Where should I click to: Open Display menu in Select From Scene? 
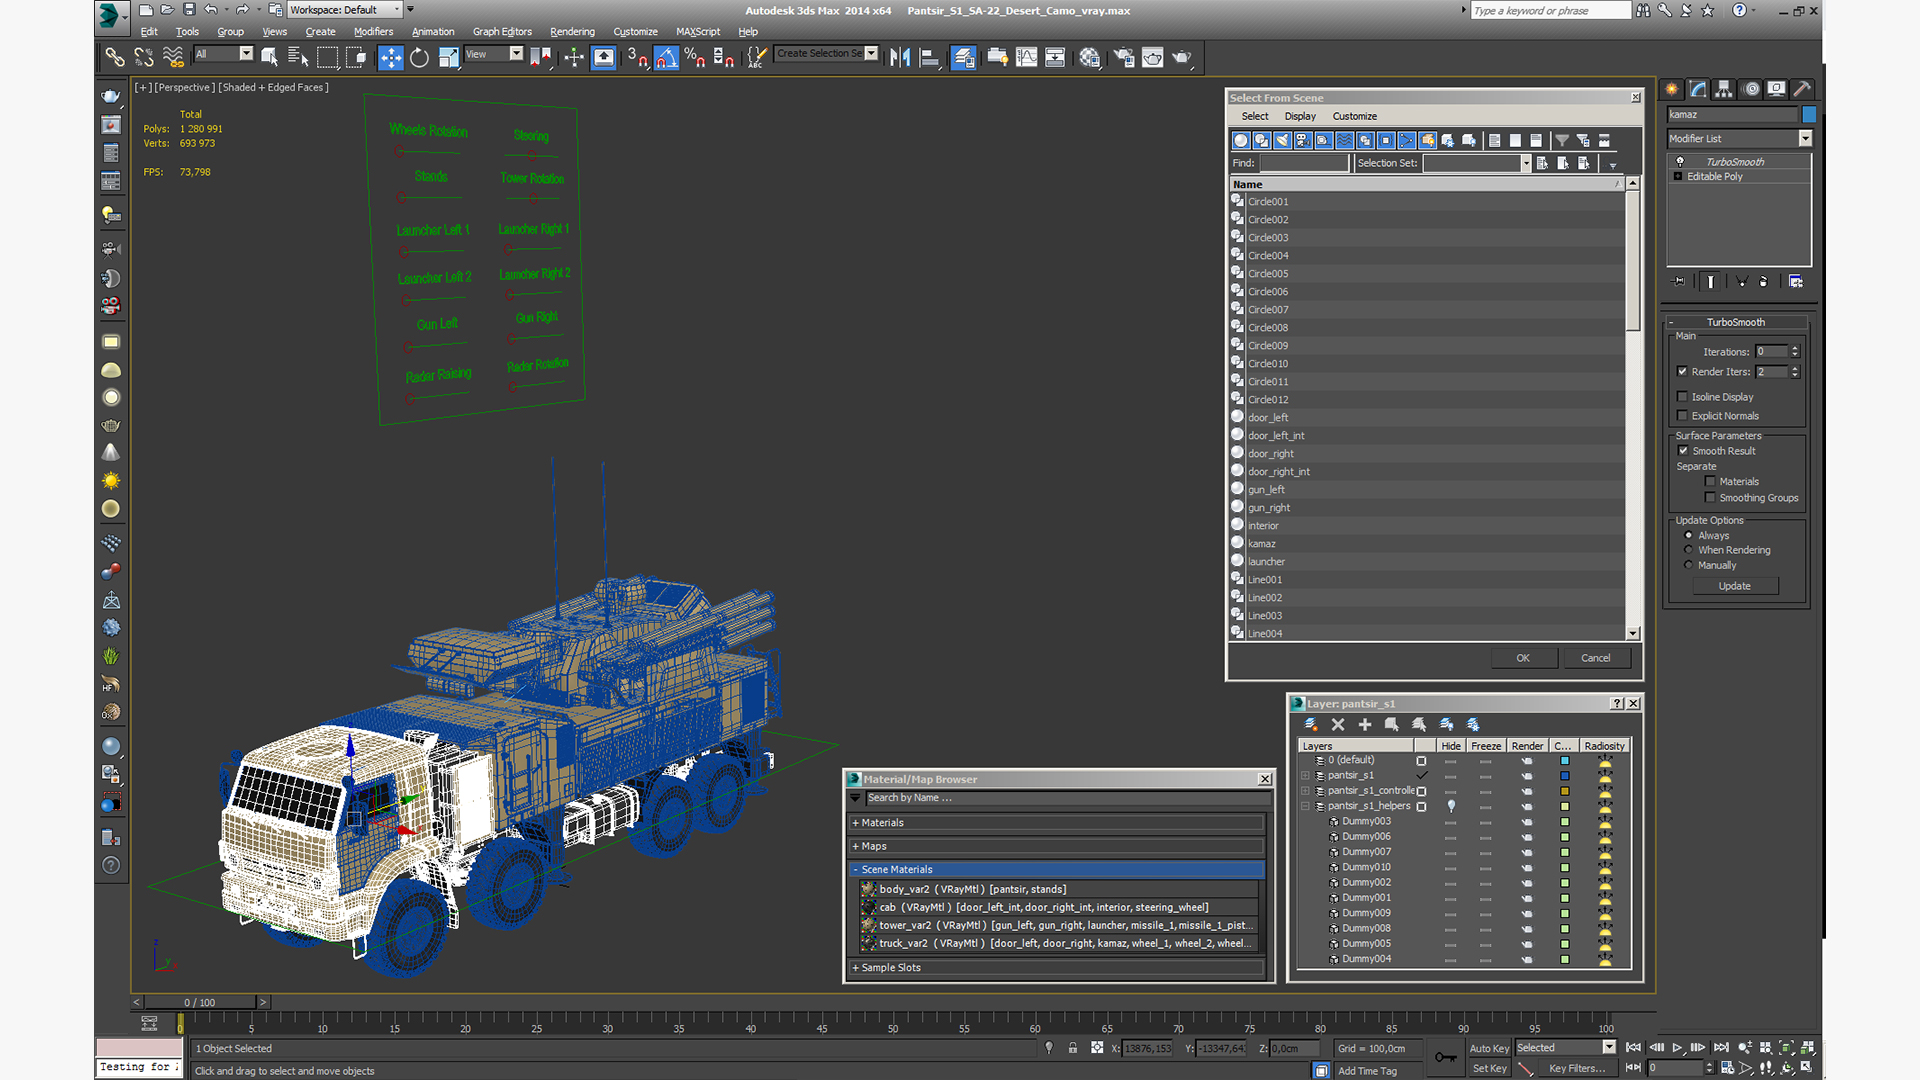click(x=1300, y=116)
